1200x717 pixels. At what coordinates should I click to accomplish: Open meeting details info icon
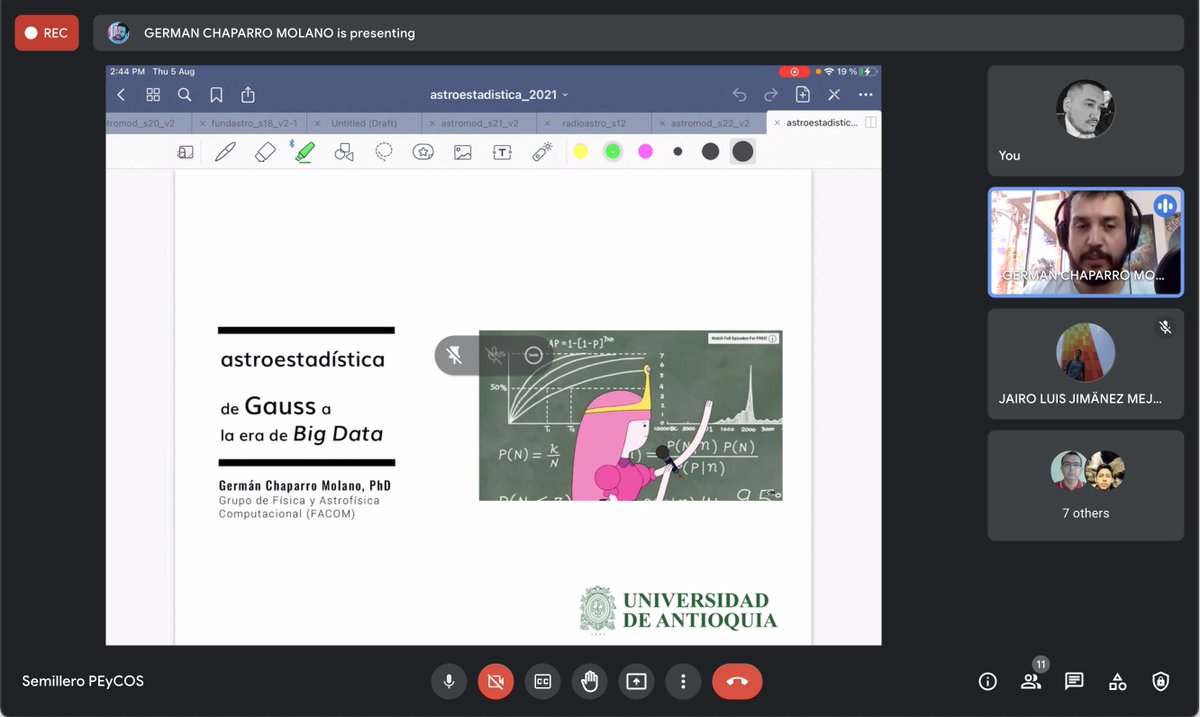(x=988, y=682)
